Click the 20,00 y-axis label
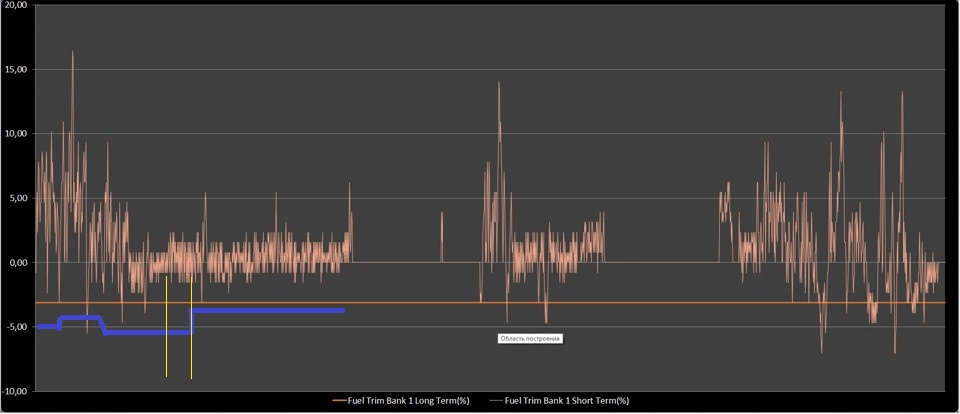 point(14,5)
